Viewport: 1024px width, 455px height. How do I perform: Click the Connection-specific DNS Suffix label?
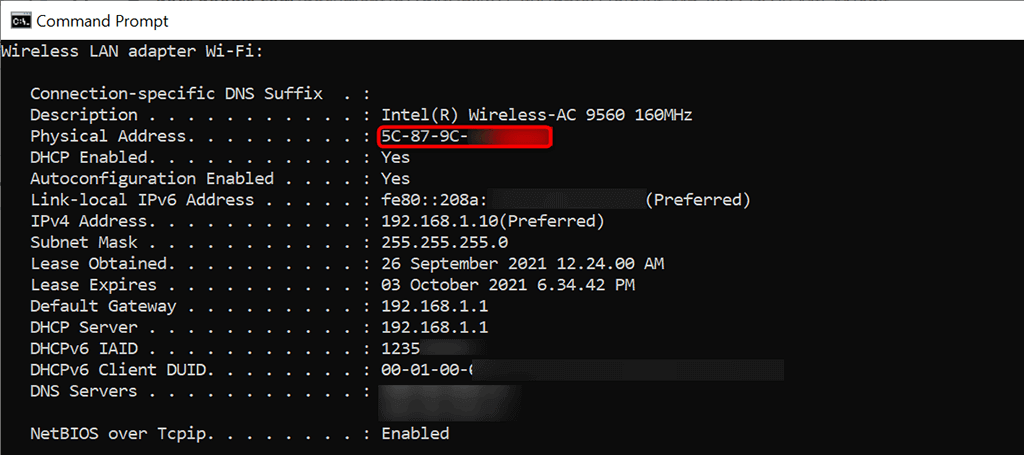(176, 94)
